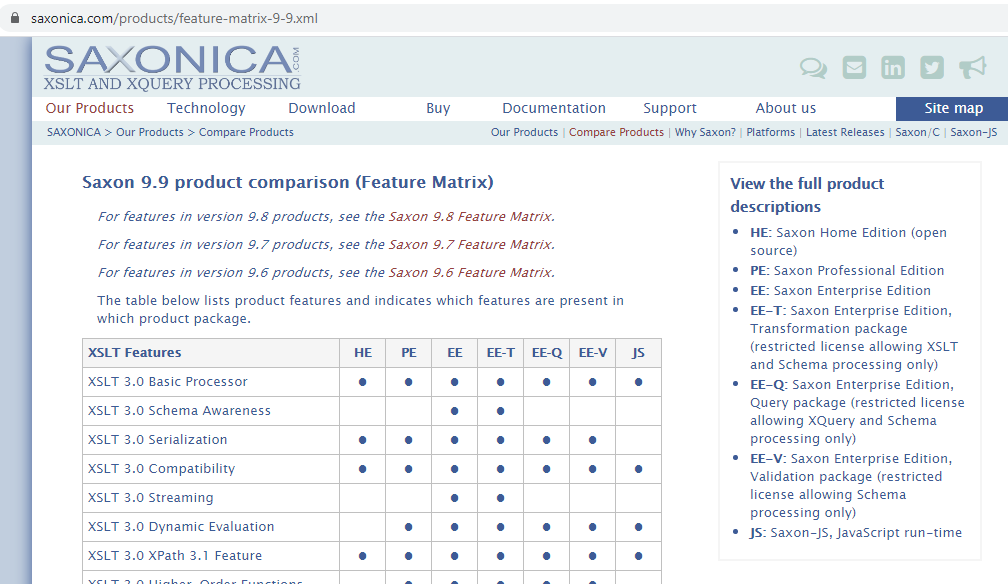Open the Saxon 9.6 Feature Matrix link

tap(471, 273)
